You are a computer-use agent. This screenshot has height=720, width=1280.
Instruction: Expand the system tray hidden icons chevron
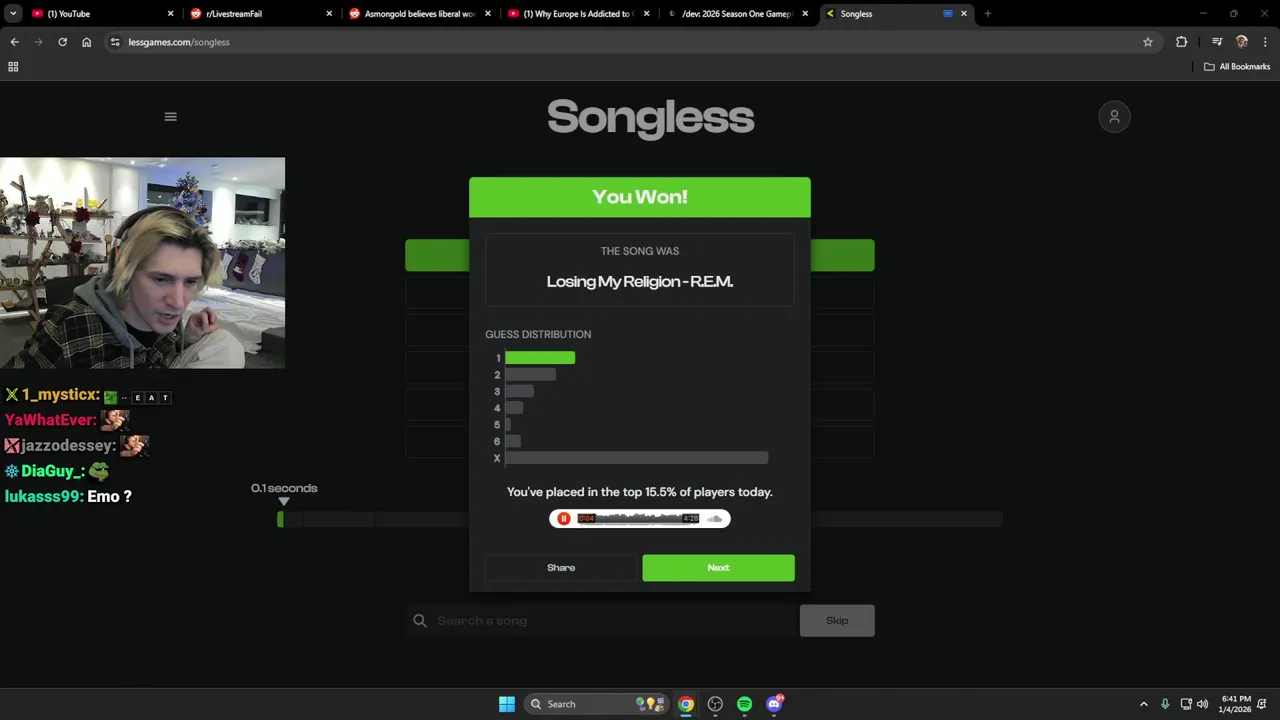pyautogui.click(x=1144, y=704)
